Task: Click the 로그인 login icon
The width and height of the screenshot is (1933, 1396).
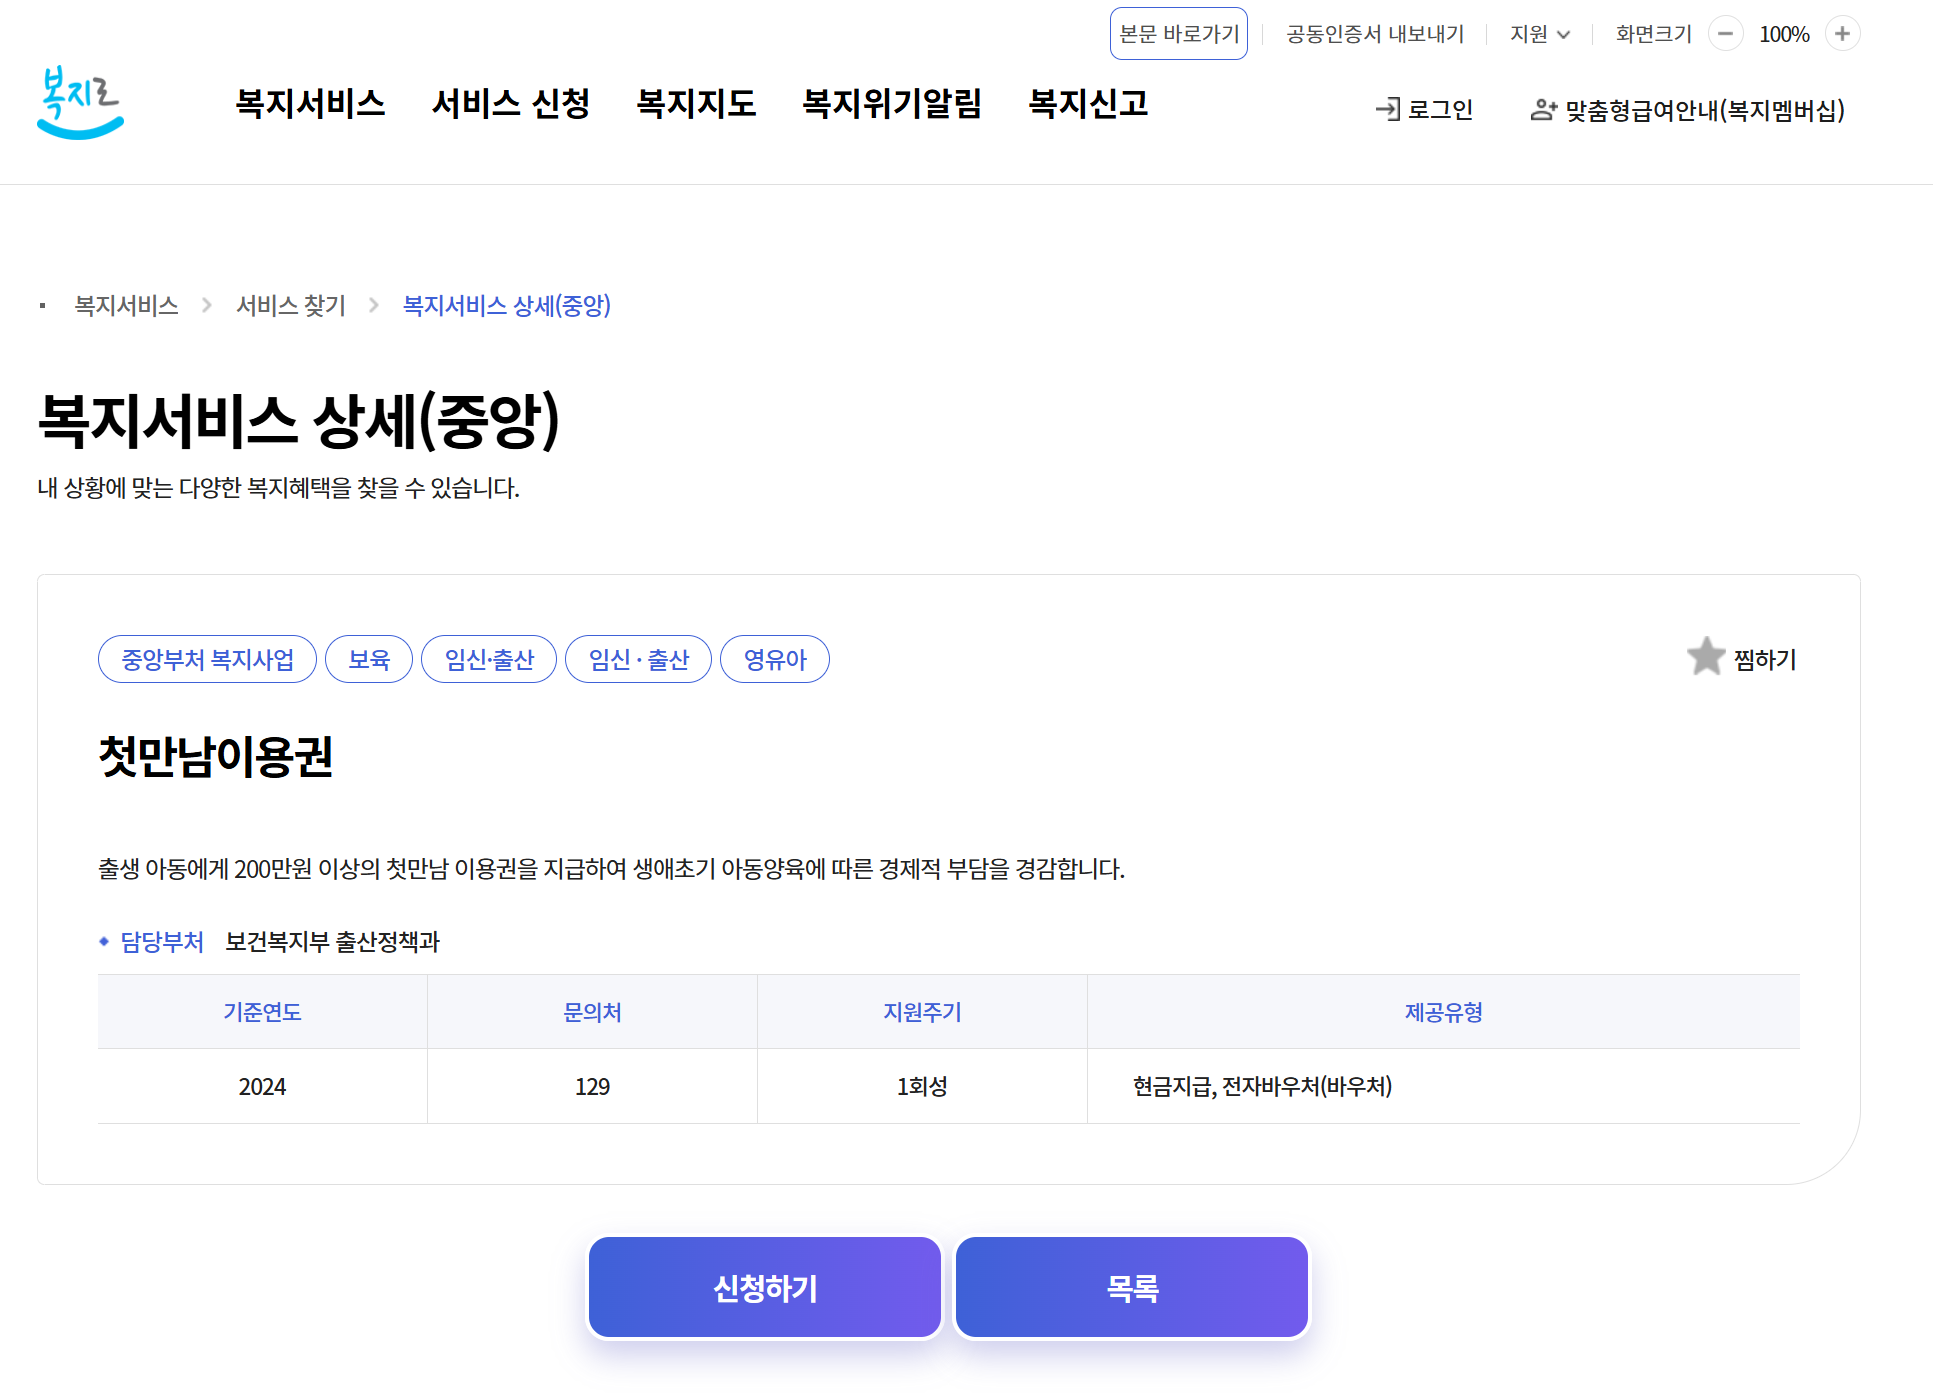Action: [1388, 109]
